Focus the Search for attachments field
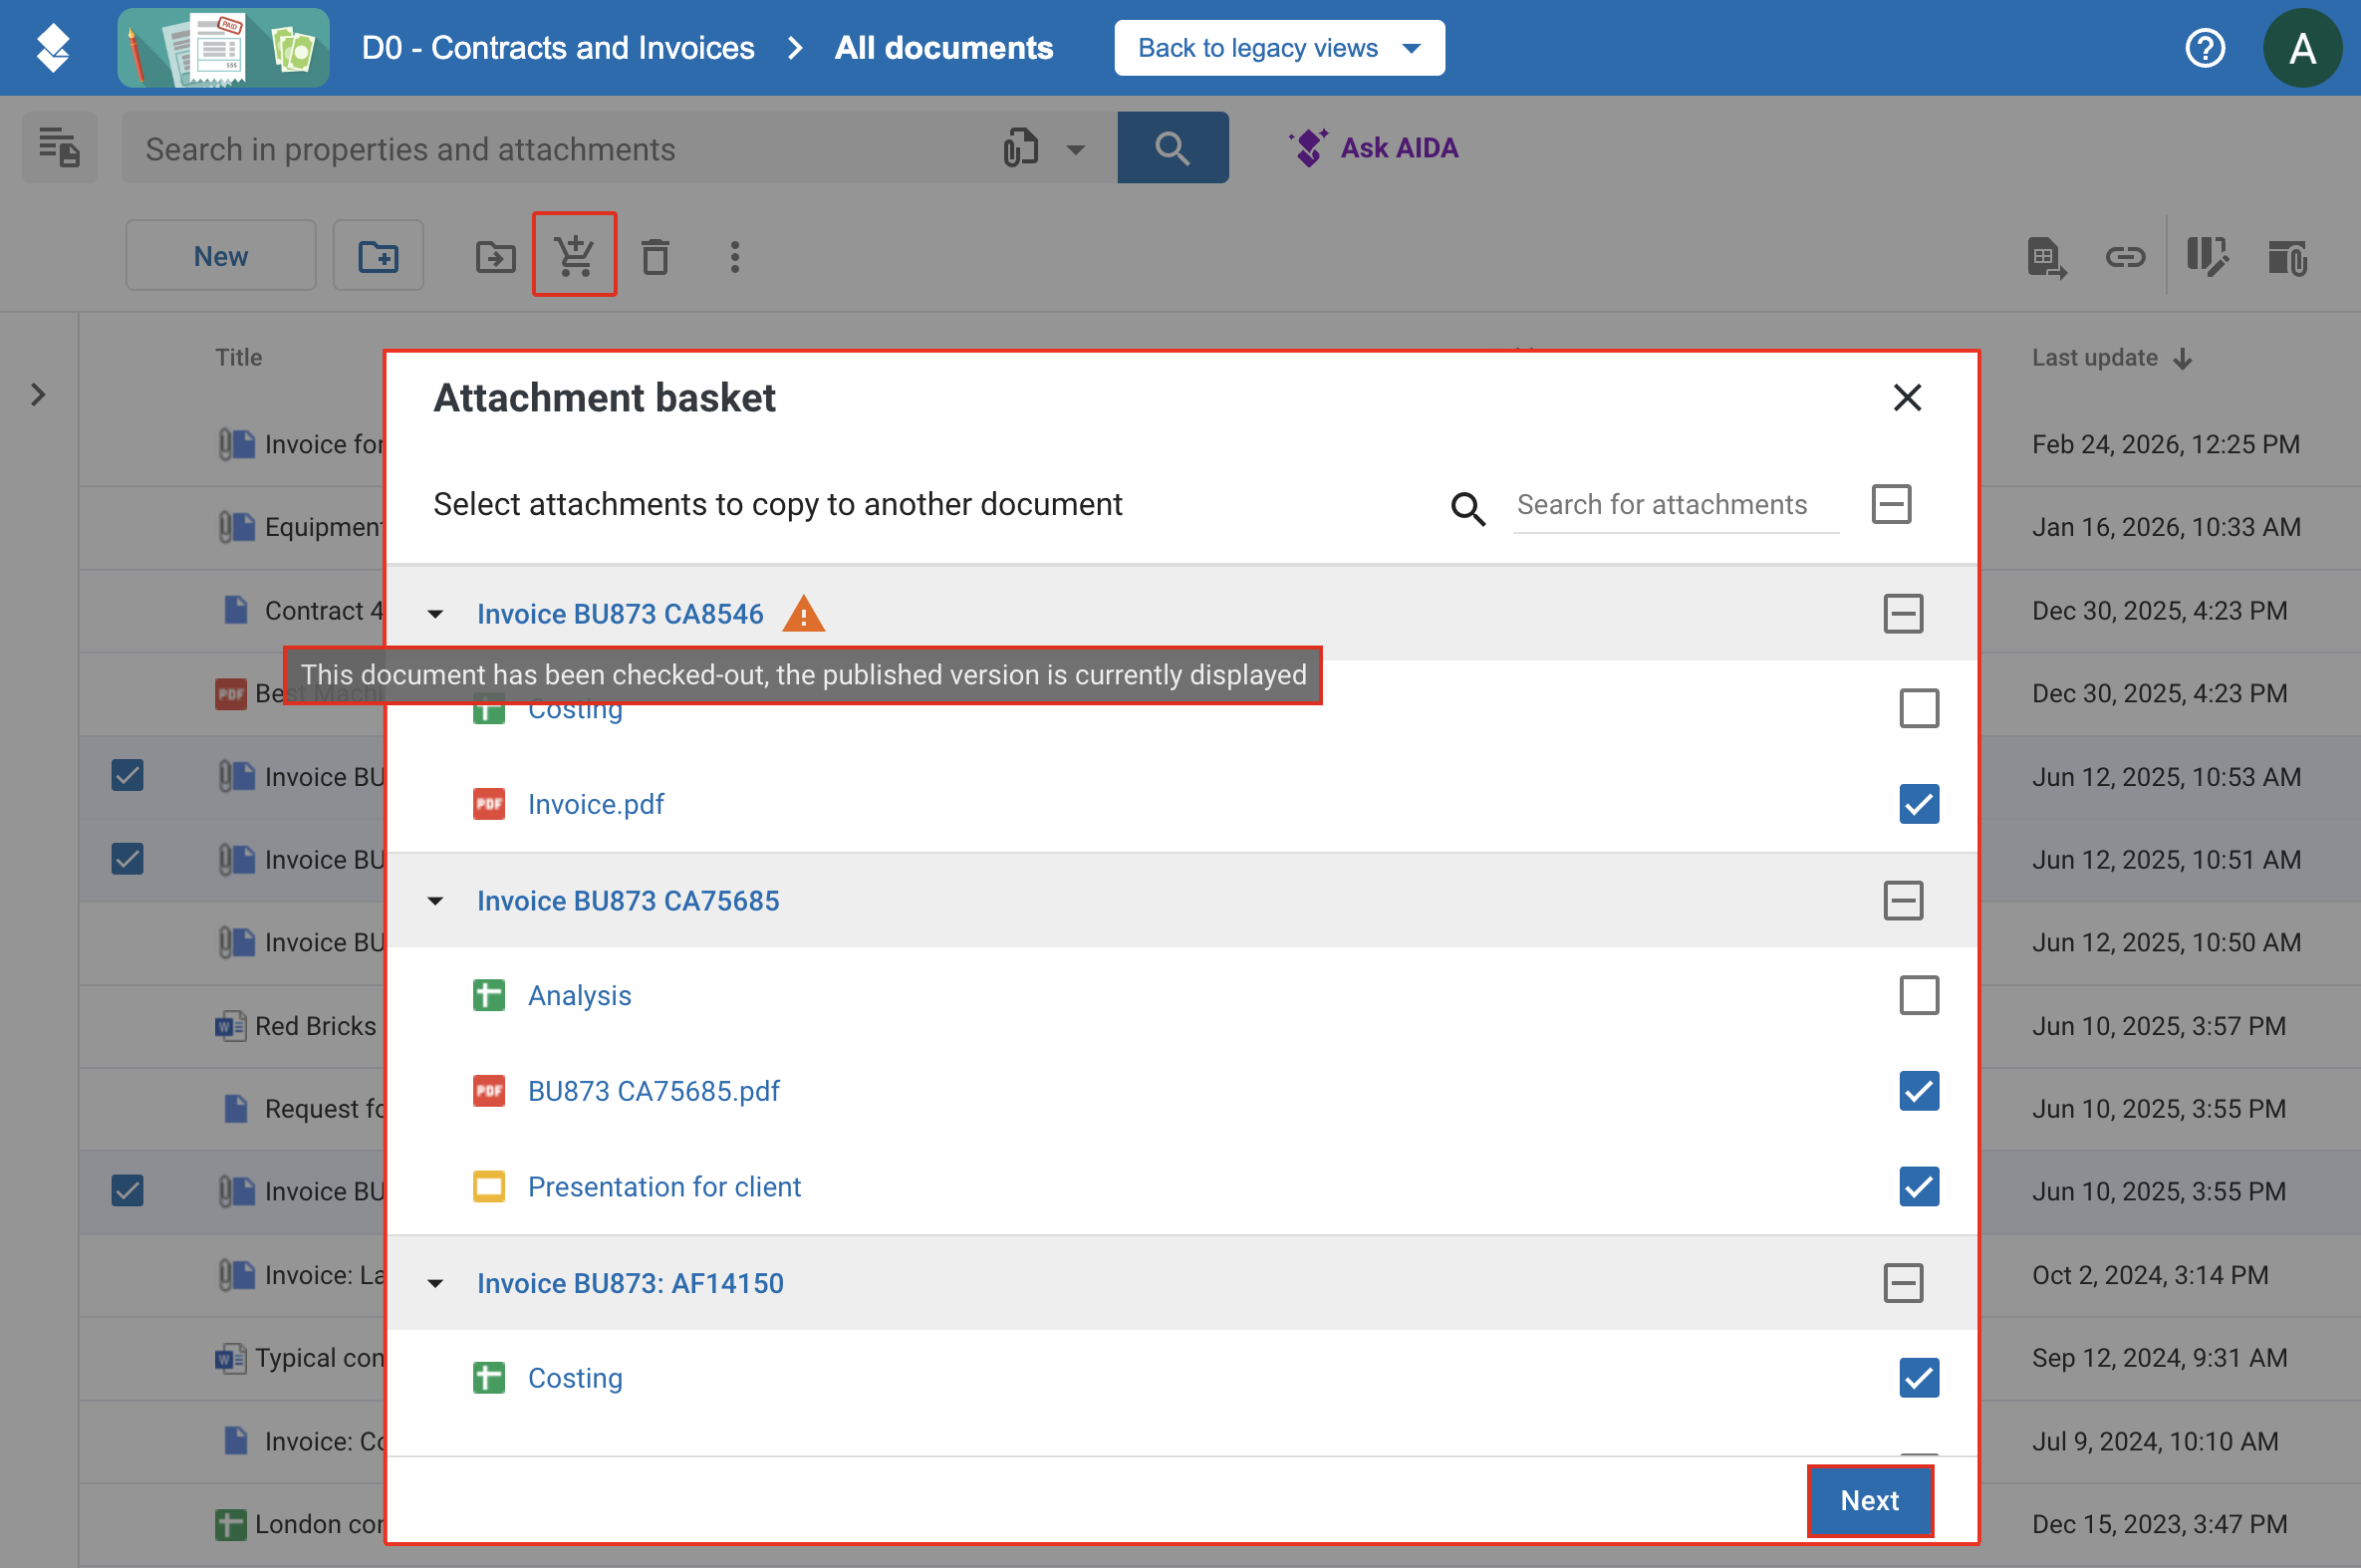This screenshot has width=2361, height=1568. point(1676,505)
